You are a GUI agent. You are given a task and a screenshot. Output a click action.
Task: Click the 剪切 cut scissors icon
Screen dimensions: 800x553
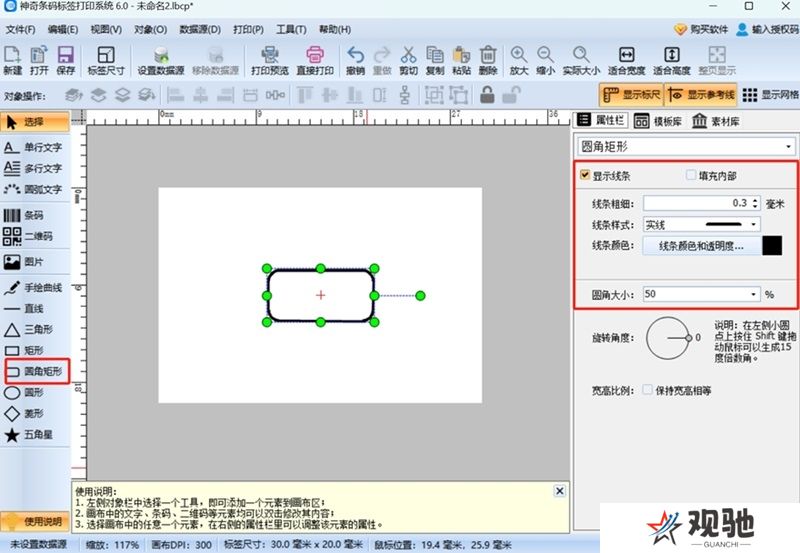coord(408,60)
